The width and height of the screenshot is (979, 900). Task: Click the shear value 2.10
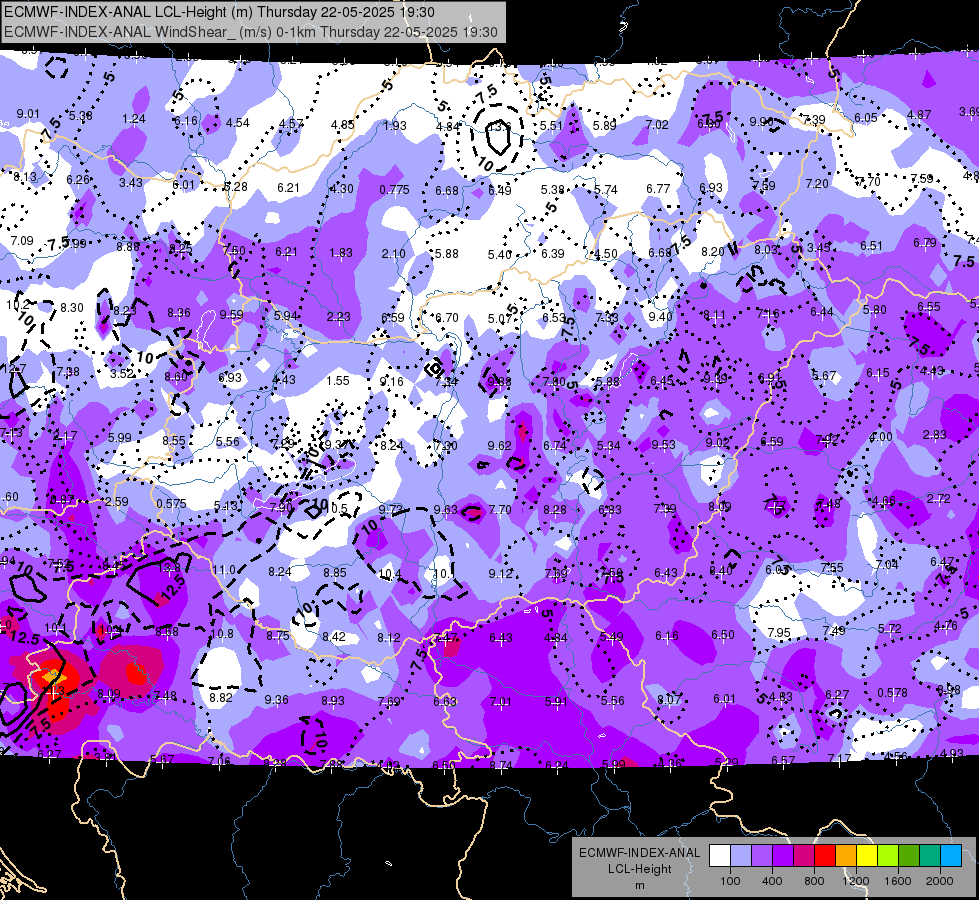pos(393,254)
